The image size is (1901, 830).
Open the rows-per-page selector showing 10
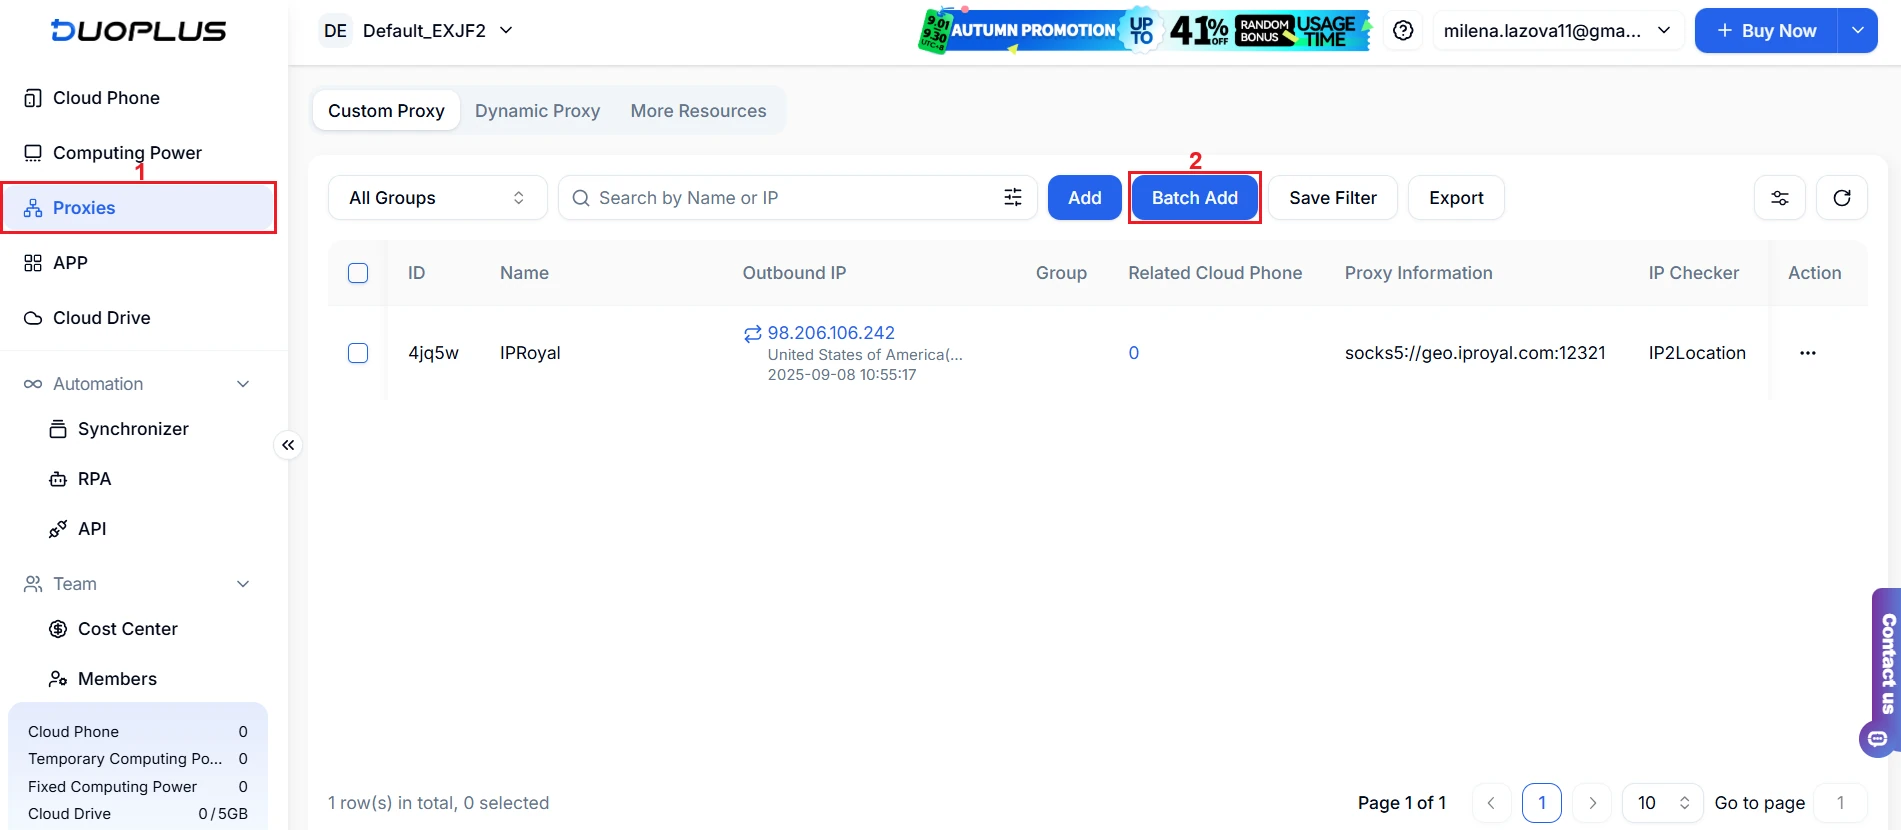(x=1661, y=803)
